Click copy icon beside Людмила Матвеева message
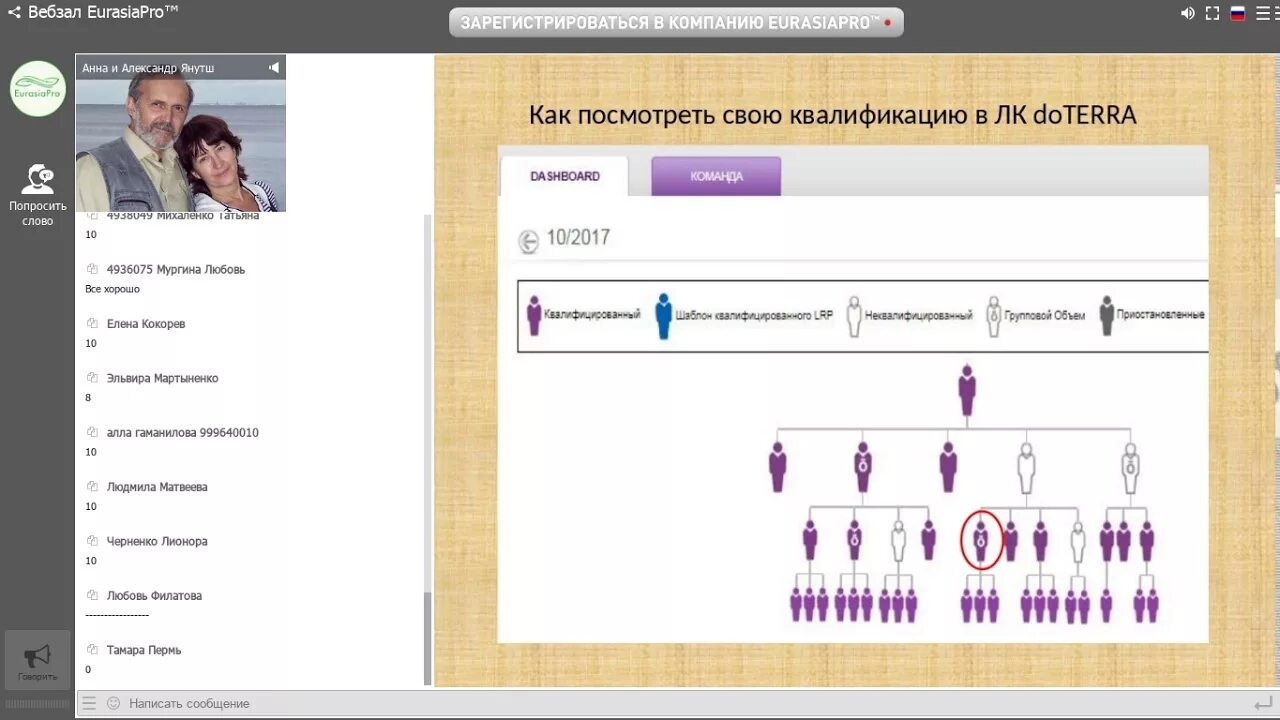This screenshot has width=1280, height=720. coord(93,486)
